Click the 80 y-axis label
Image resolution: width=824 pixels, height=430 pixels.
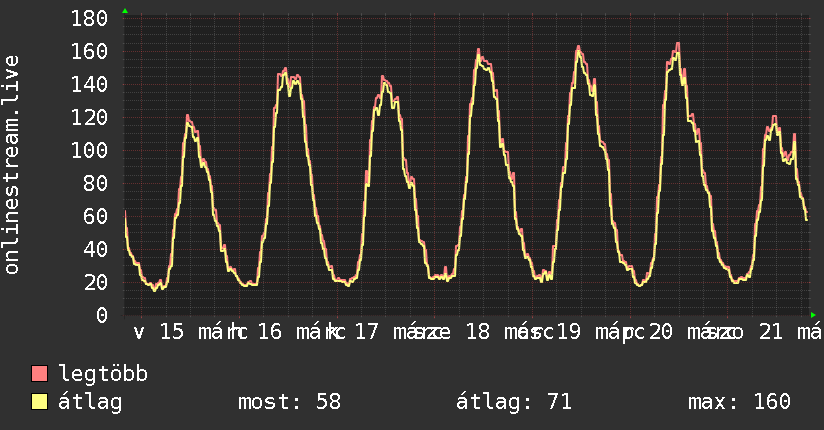tap(96, 183)
